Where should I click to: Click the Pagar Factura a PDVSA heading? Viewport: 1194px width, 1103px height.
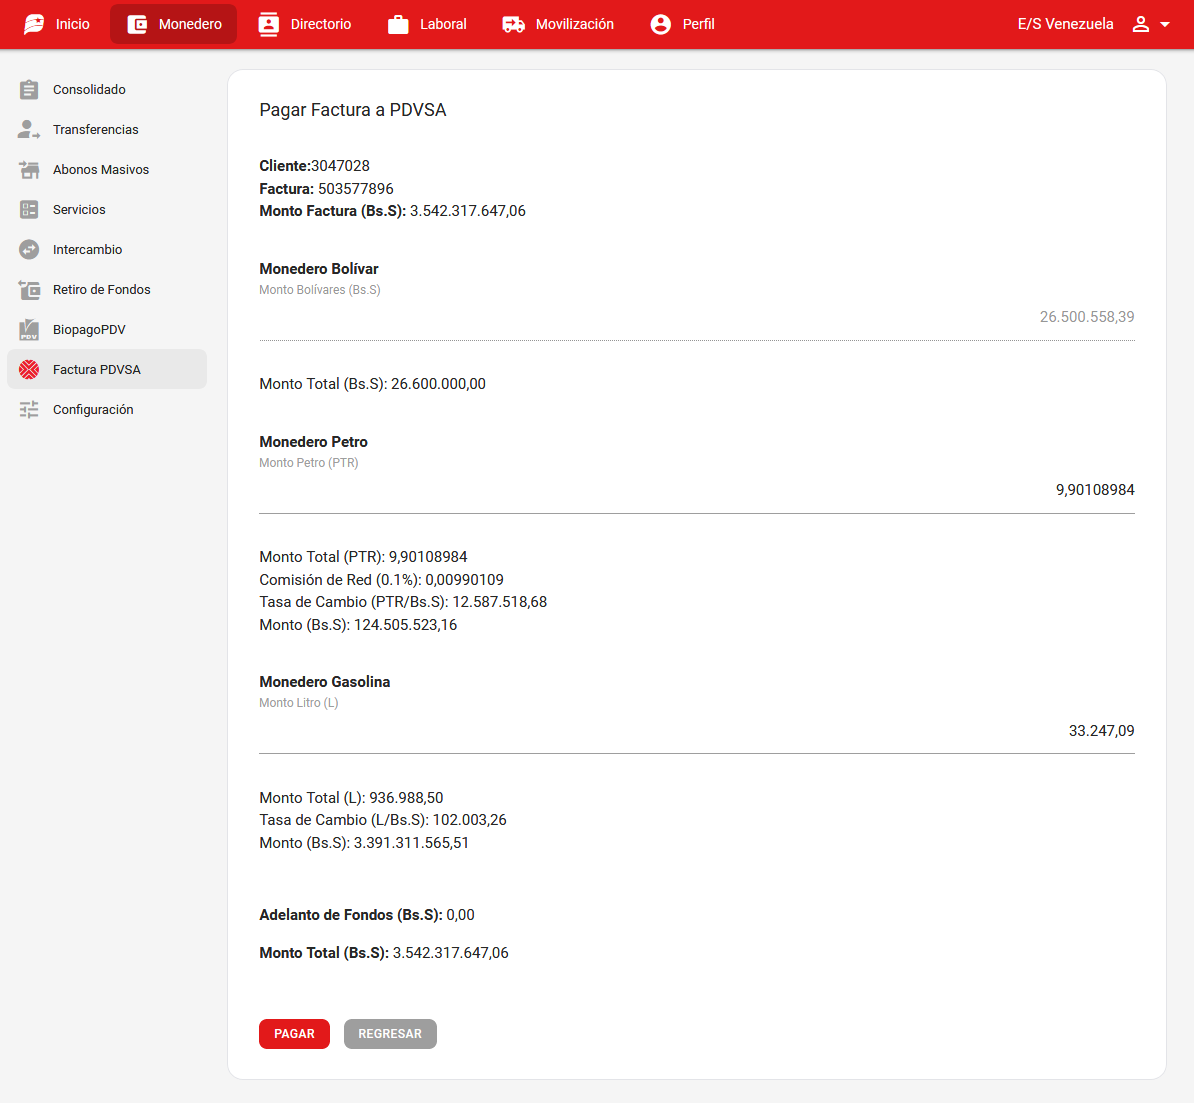(353, 110)
